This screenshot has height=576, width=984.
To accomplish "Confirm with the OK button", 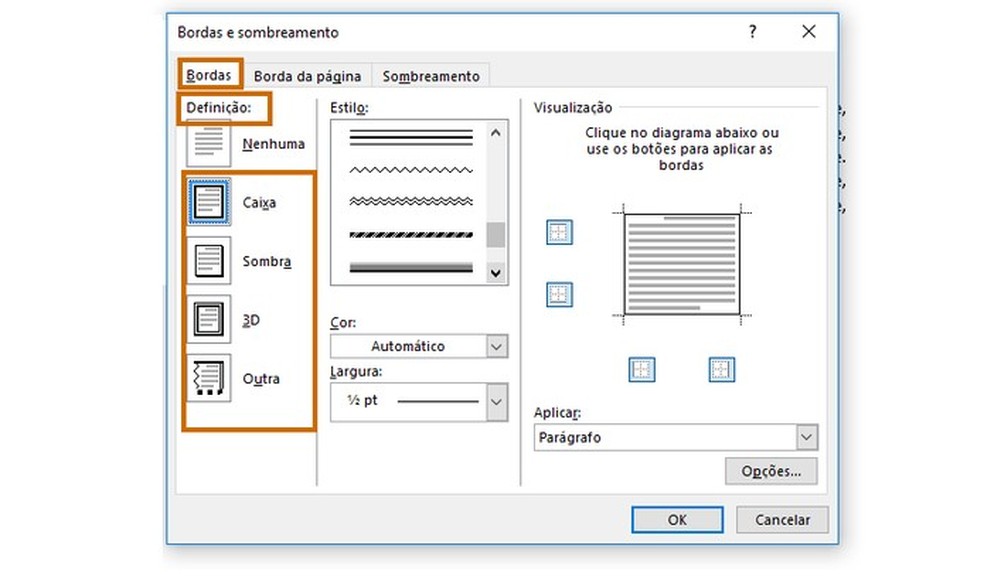I will [676, 520].
